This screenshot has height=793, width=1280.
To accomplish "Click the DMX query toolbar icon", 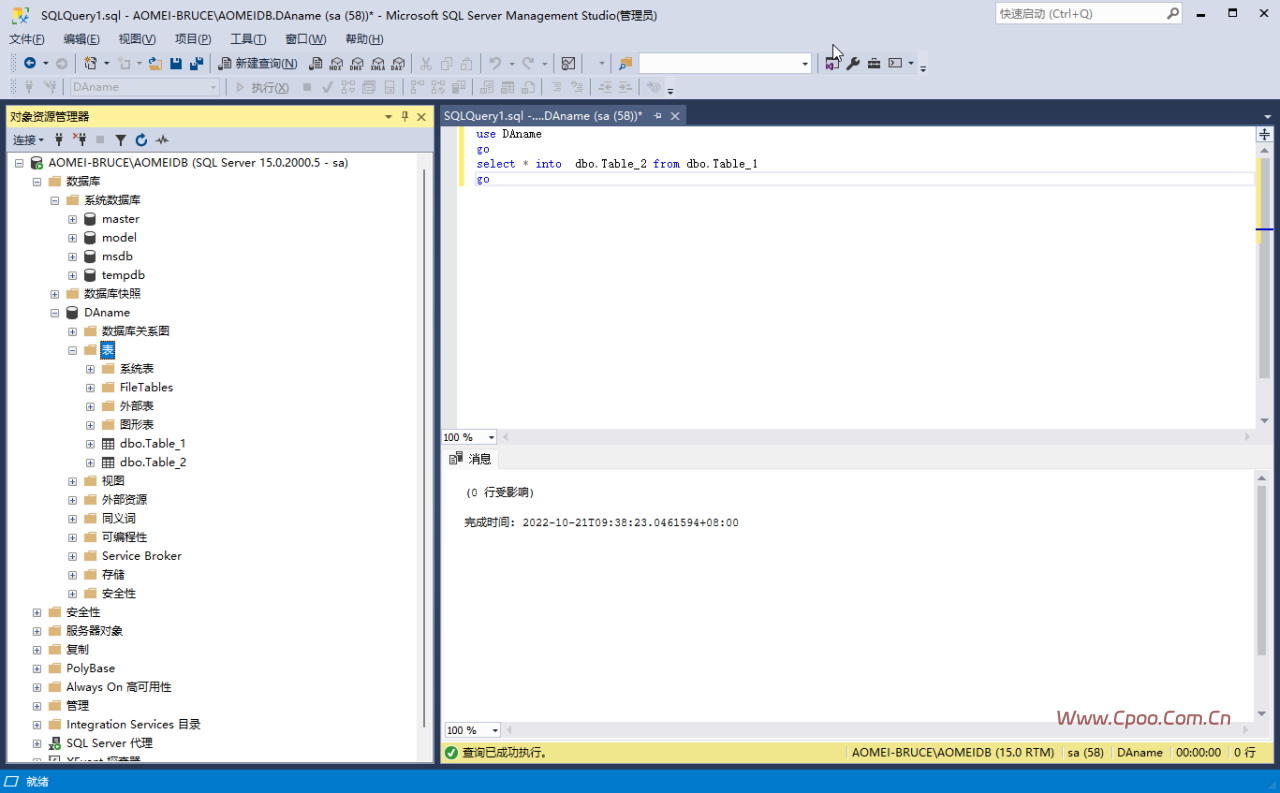I will point(356,63).
